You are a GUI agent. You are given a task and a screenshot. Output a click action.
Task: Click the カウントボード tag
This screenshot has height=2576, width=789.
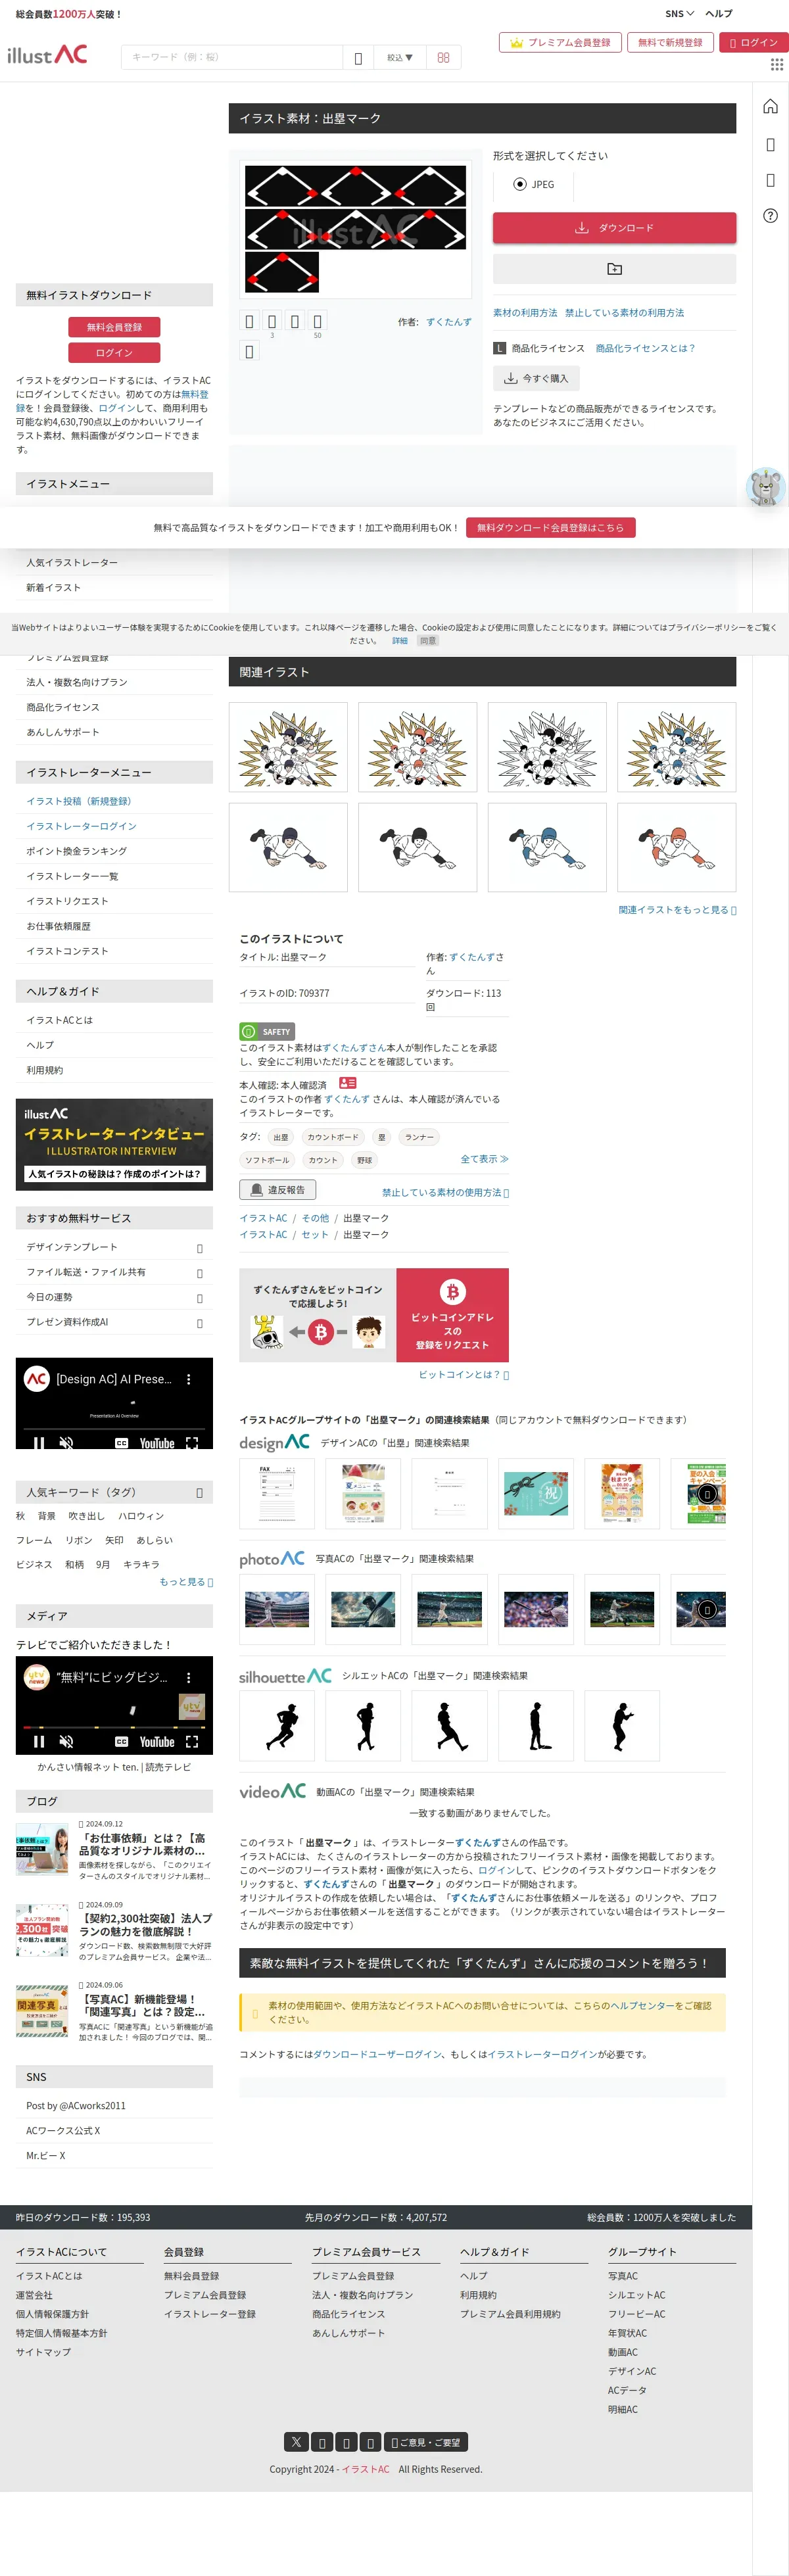pyautogui.click(x=333, y=1137)
